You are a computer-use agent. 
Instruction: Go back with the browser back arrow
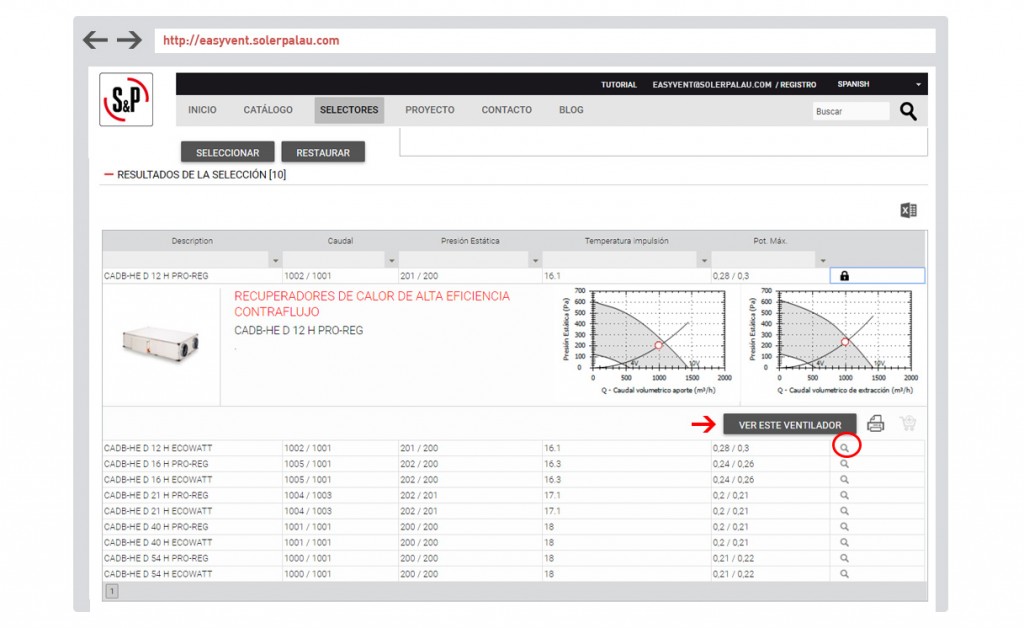tap(95, 40)
